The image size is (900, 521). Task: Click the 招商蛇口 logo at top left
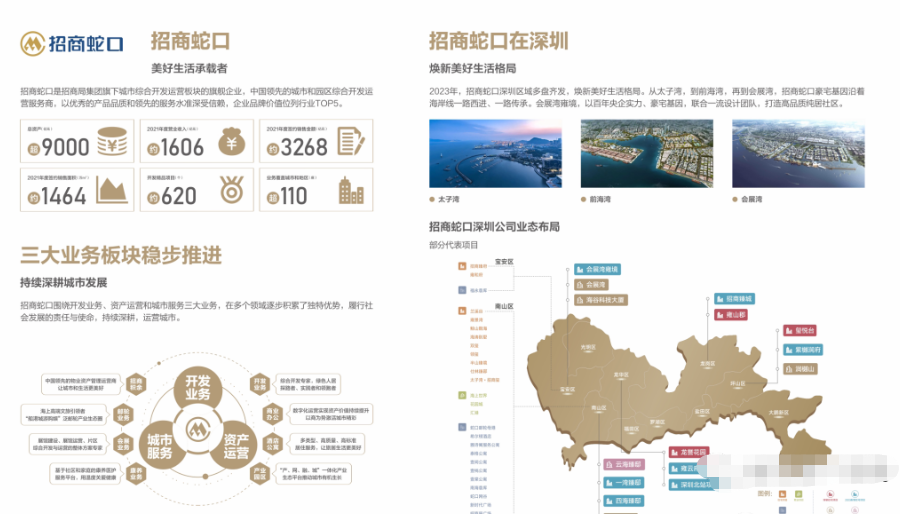pyautogui.click(x=72, y=44)
